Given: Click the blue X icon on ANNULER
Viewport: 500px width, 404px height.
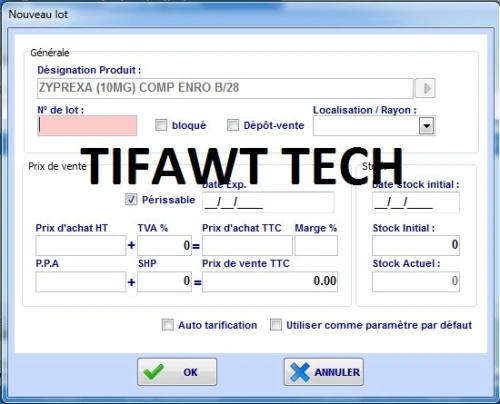Looking at the screenshot, I should tap(300, 372).
